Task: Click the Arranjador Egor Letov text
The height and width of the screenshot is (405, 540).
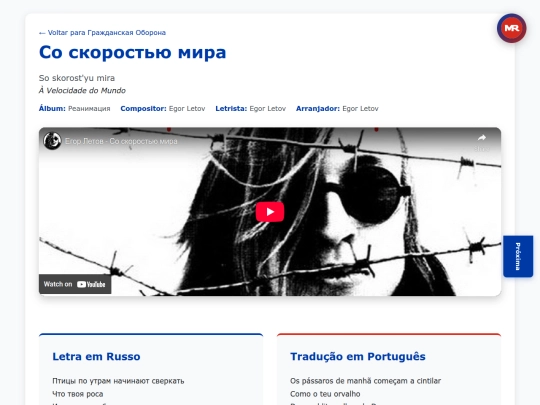Action: pyautogui.click(x=360, y=109)
